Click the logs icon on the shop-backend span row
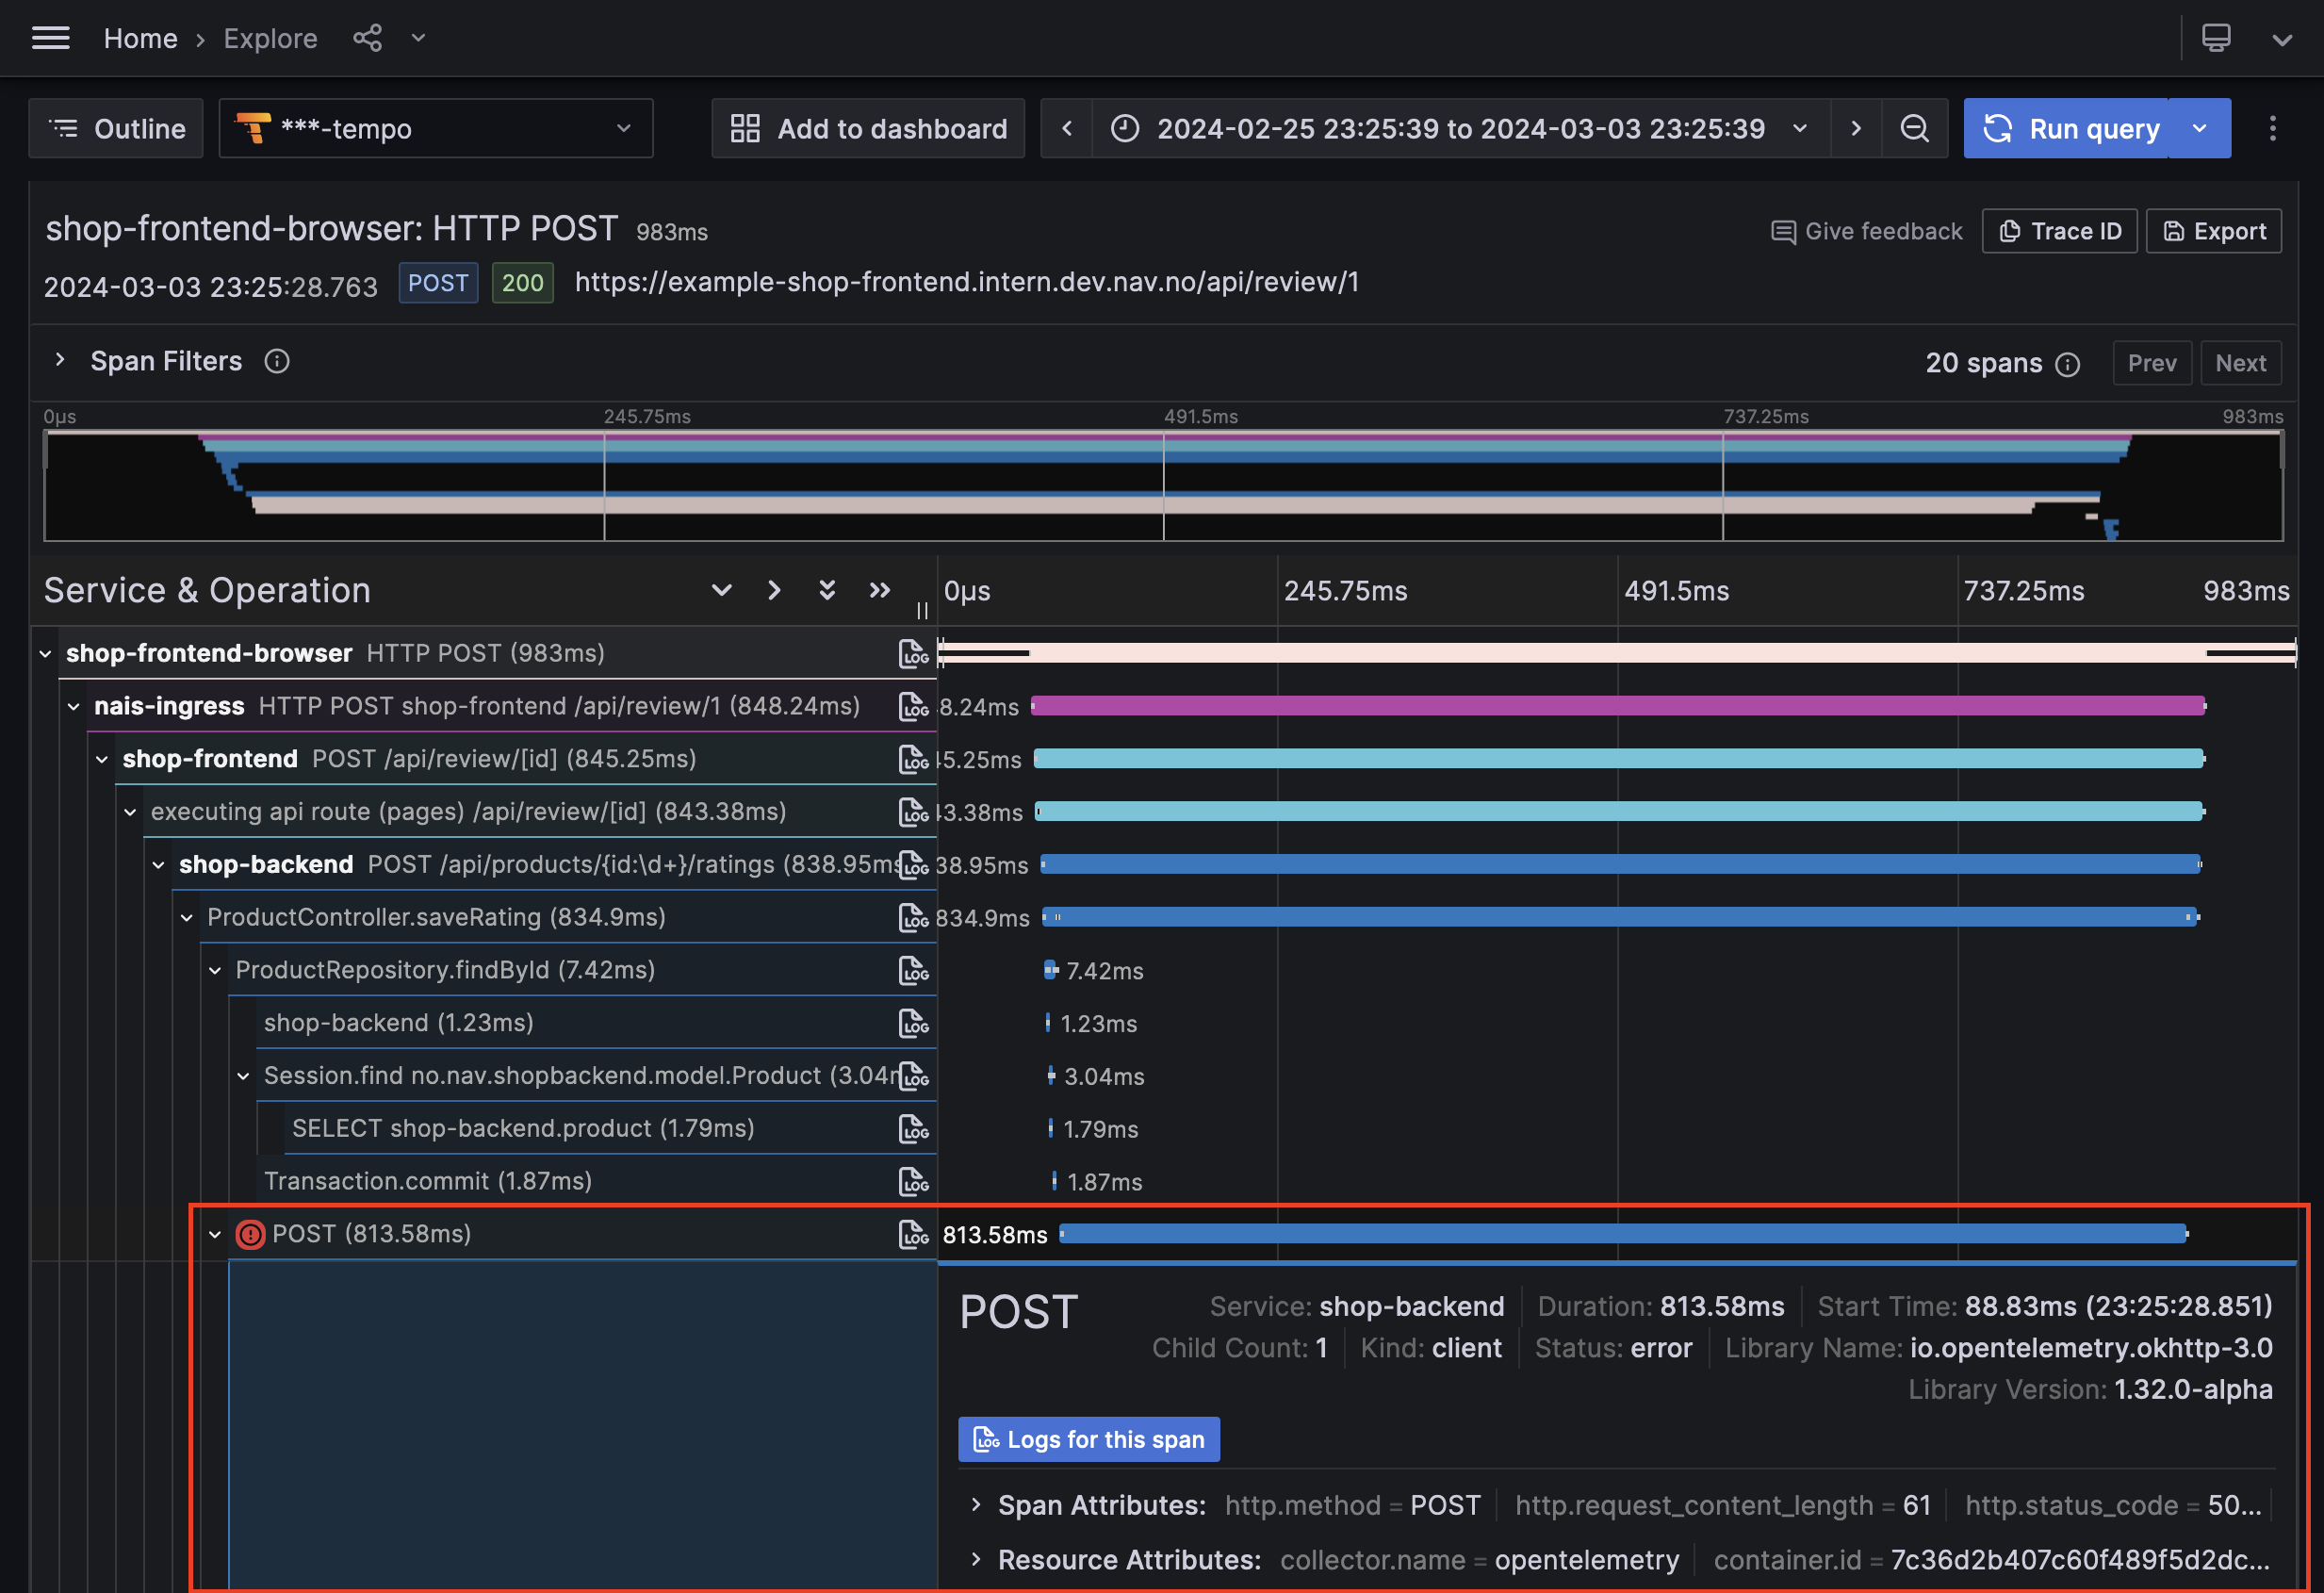The width and height of the screenshot is (2324, 1593). click(x=914, y=864)
